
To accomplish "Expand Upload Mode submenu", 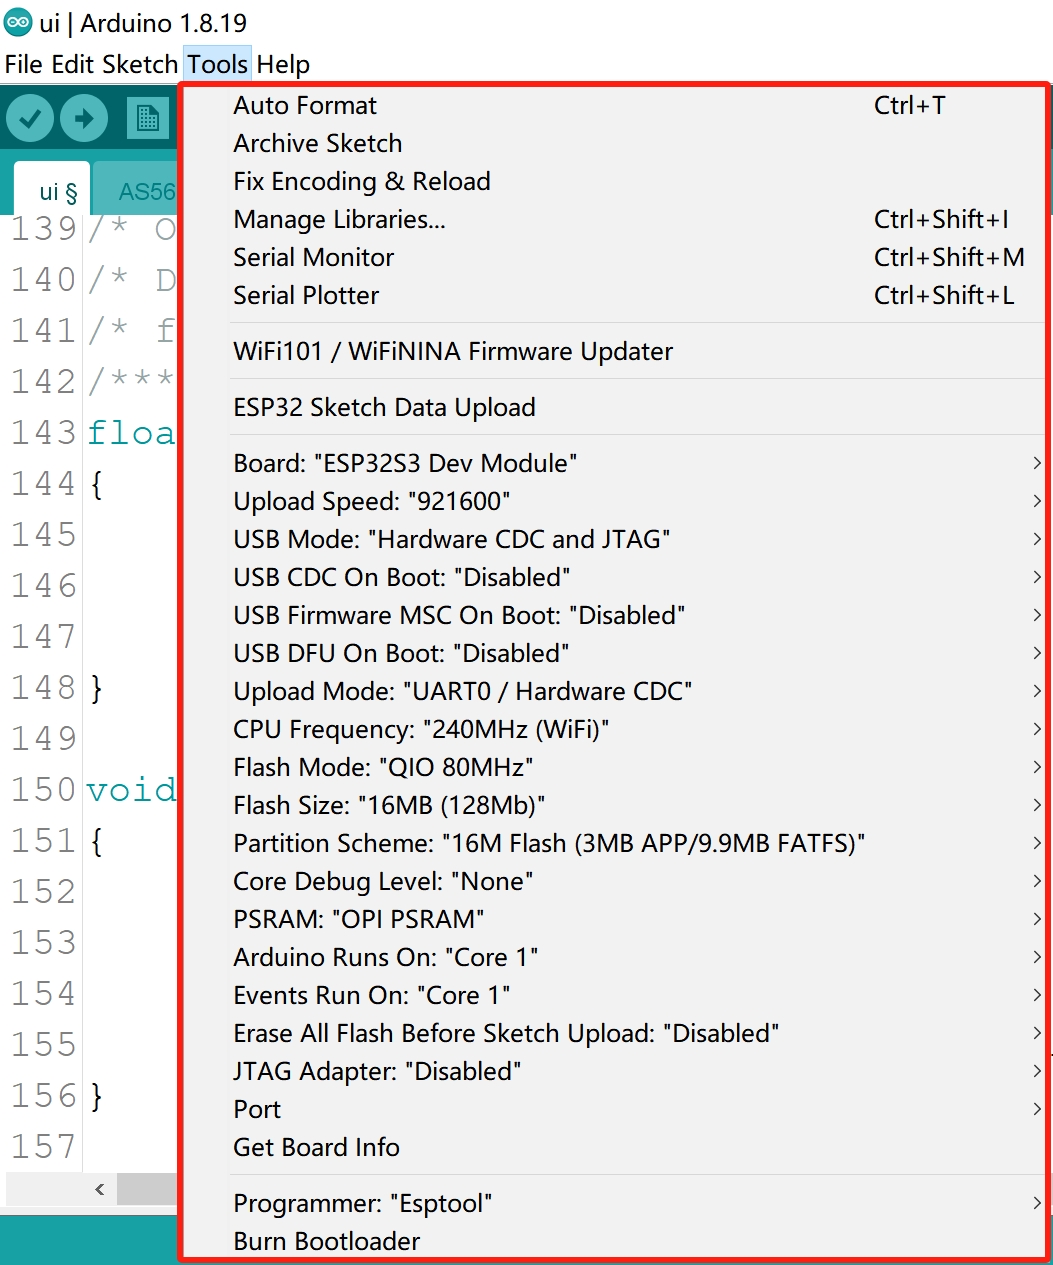I will [613, 691].
